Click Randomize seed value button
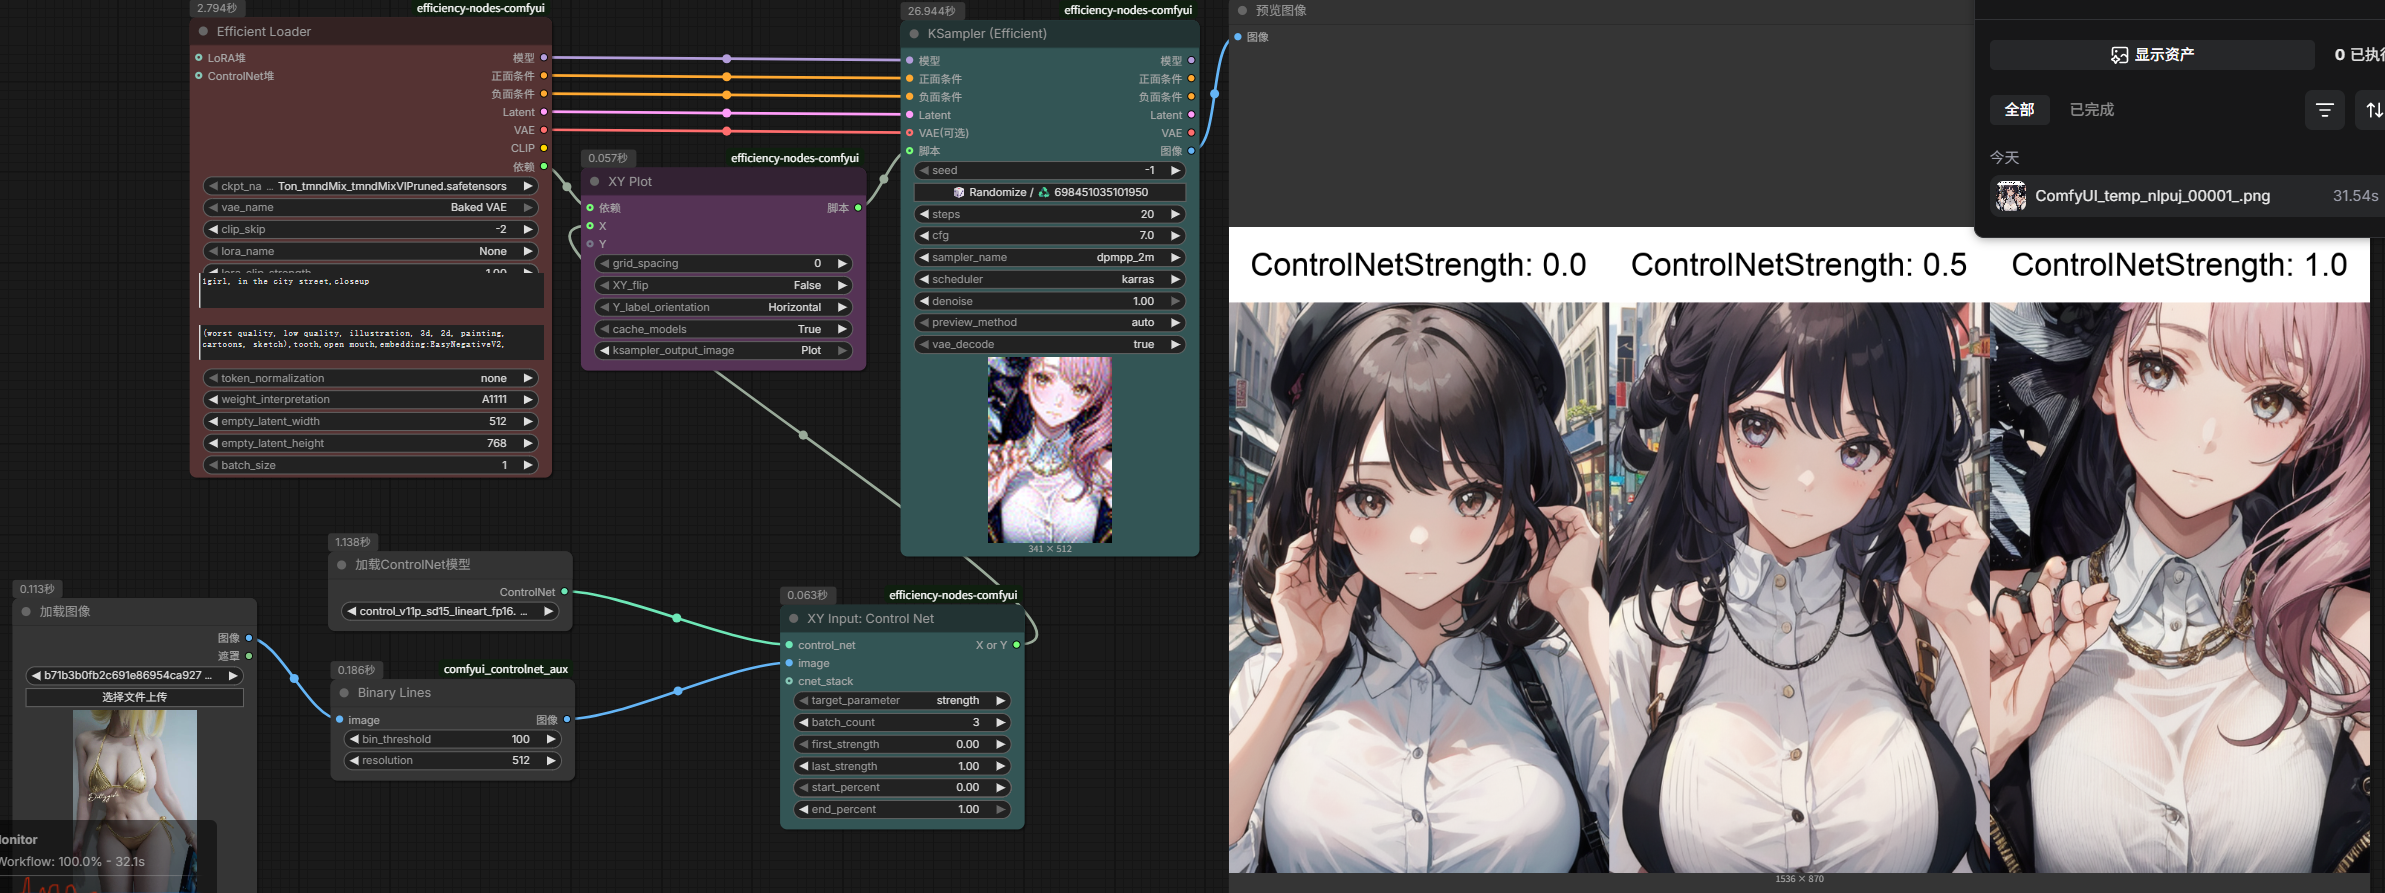The image size is (2385, 893). pyautogui.click(x=1050, y=193)
